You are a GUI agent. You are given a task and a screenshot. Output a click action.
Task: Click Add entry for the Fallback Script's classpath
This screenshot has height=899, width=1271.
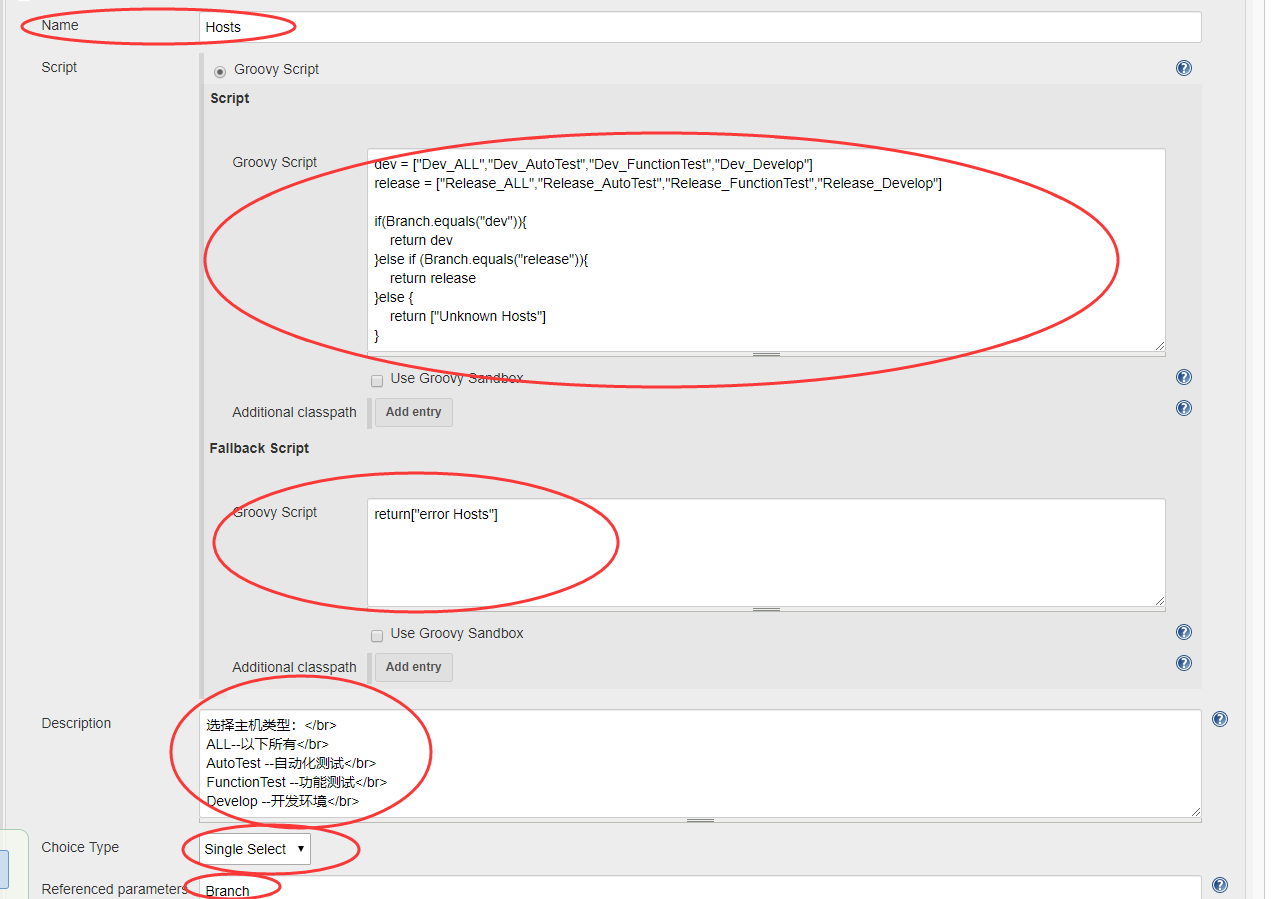413,667
